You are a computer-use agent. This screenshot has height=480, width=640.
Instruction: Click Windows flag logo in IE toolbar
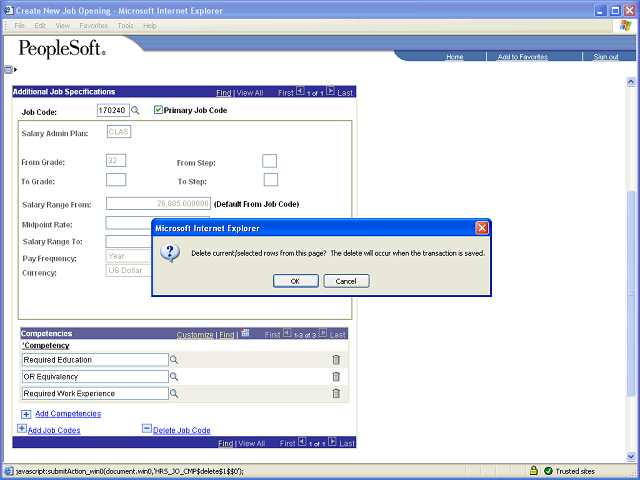(x=625, y=26)
